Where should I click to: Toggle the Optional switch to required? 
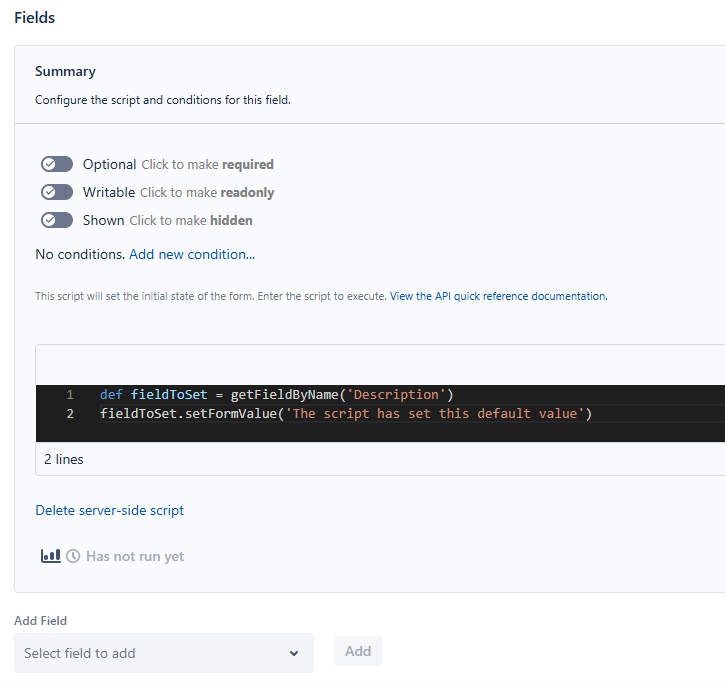[57, 164]
